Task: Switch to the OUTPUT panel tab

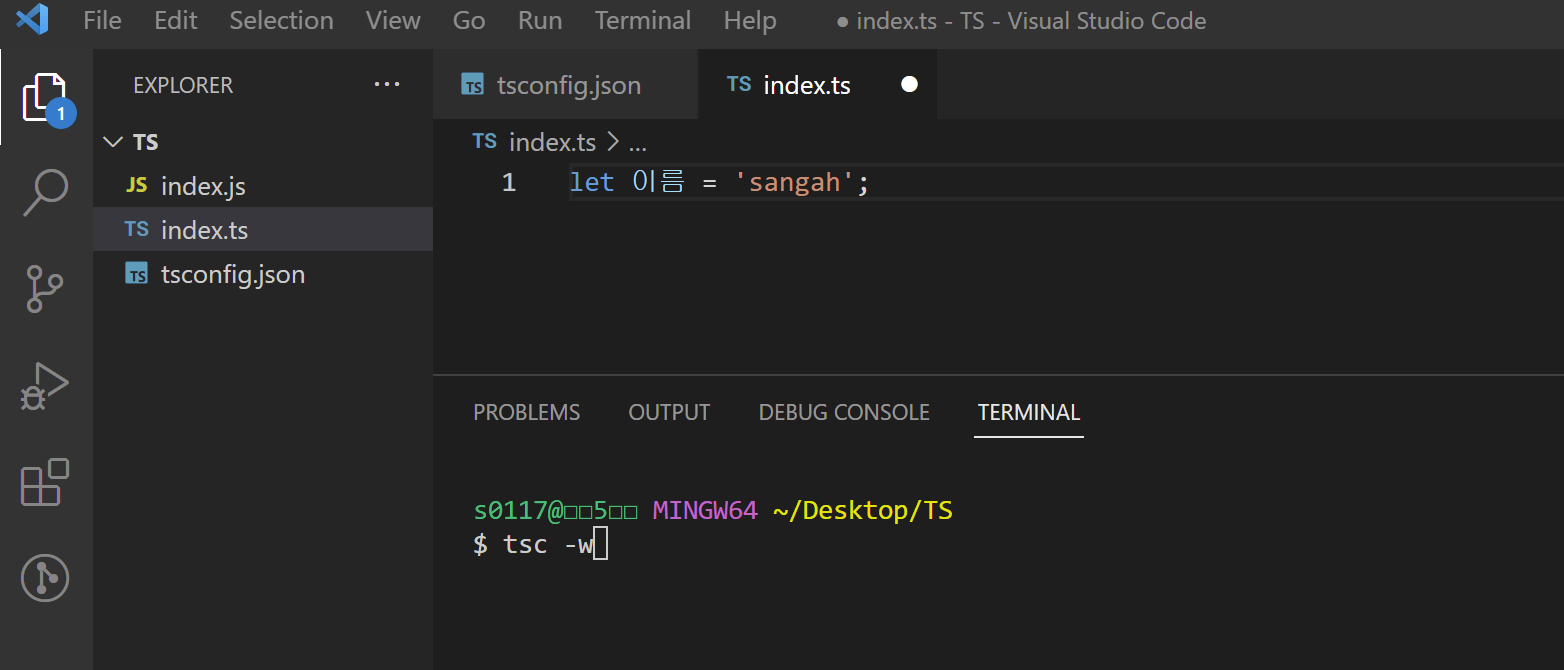Action: pyautogui.click(x=669, y=412)
